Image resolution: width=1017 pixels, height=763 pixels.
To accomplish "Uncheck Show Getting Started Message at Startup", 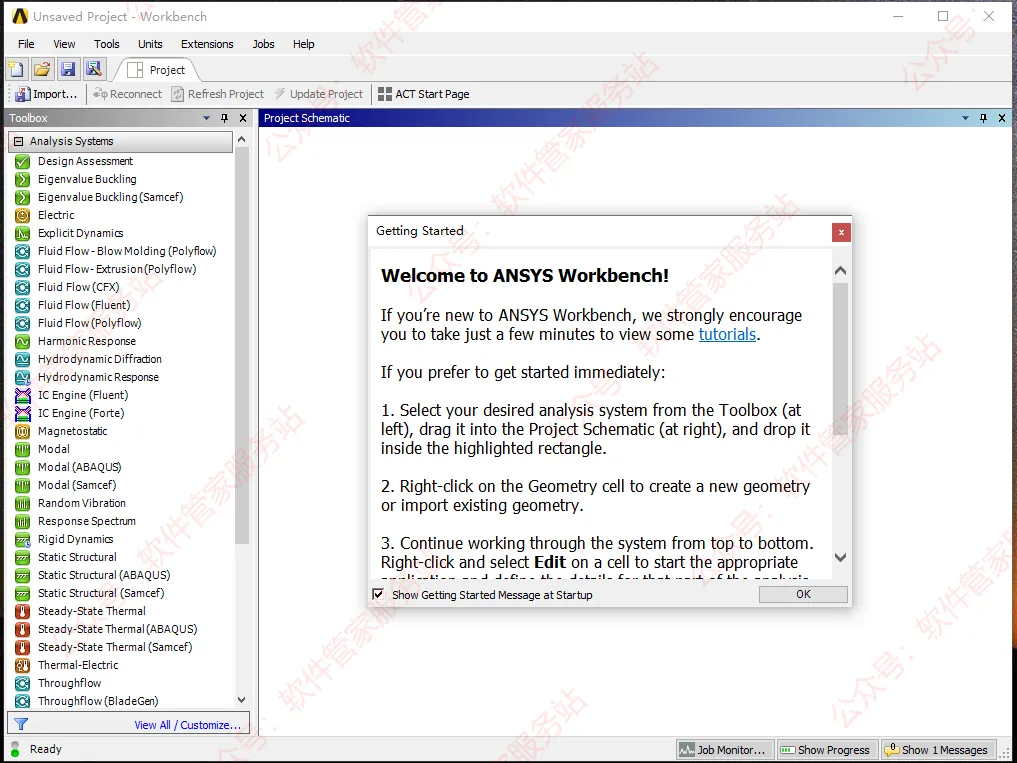I will (x=377, y=594).
